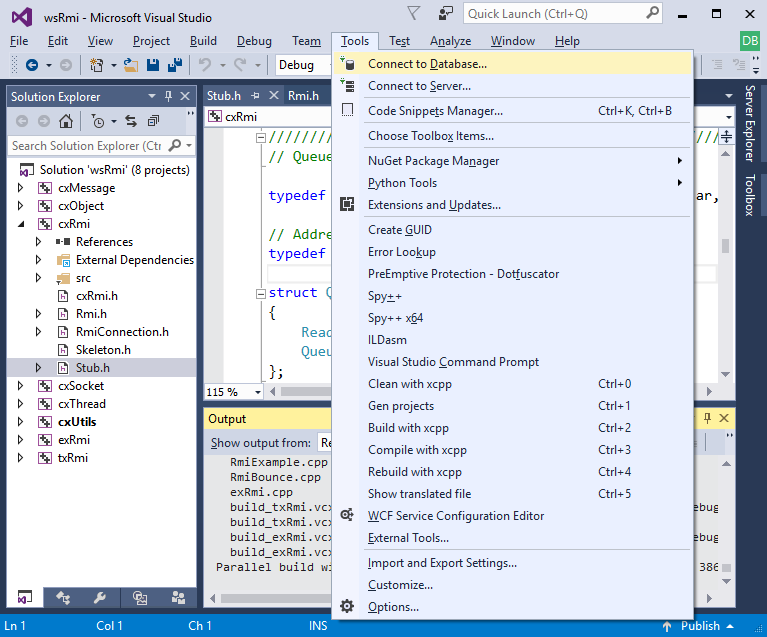Image resolution: width=767 pixels, height=637 pixels.
Task: Close the Output window
Action: point(724,418)
